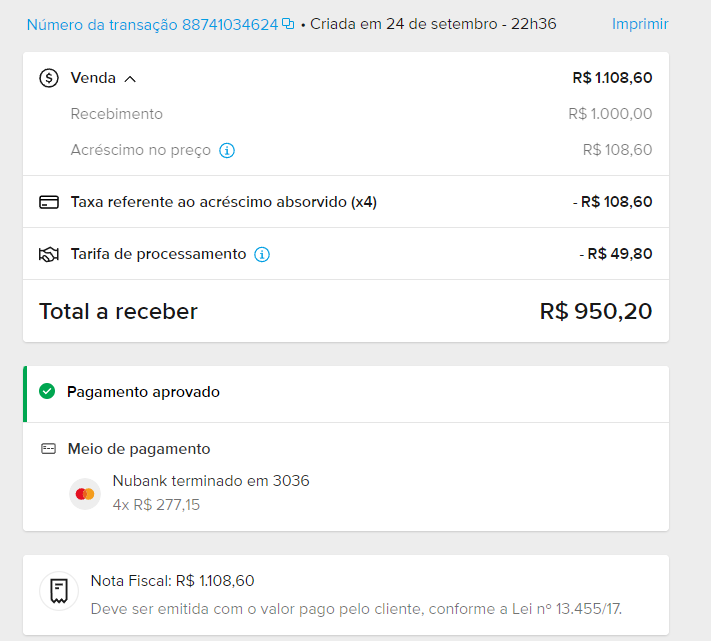Click the Venda section title

(93, 78)
